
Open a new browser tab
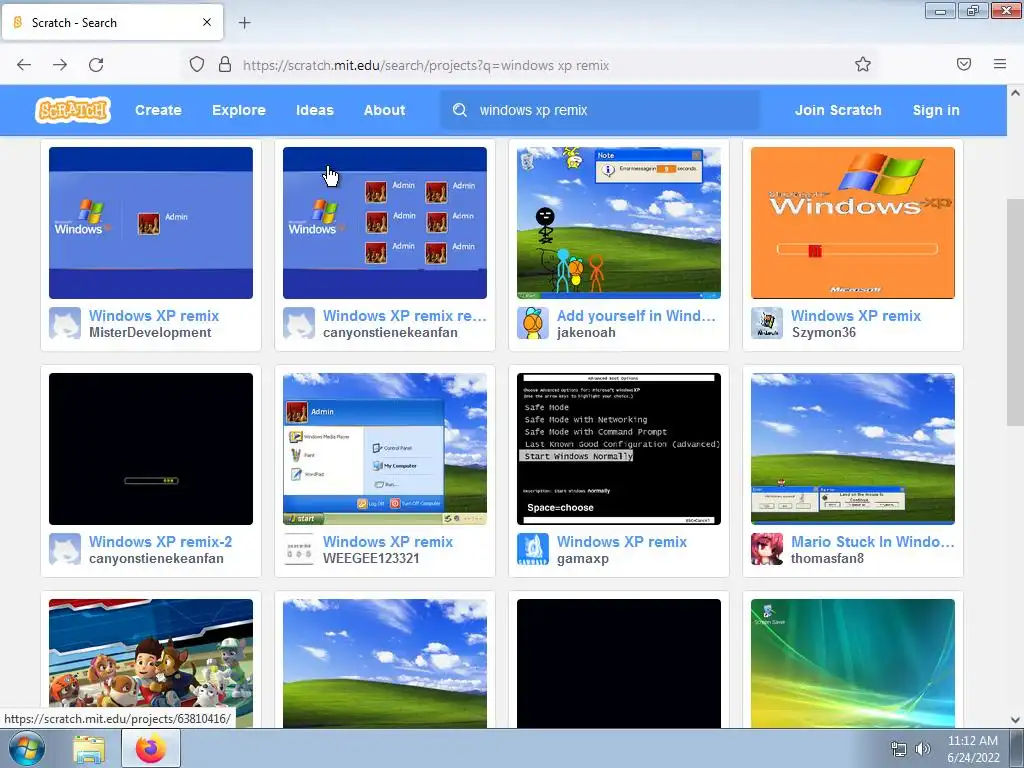pyautogui.click(x=244, y=23)
